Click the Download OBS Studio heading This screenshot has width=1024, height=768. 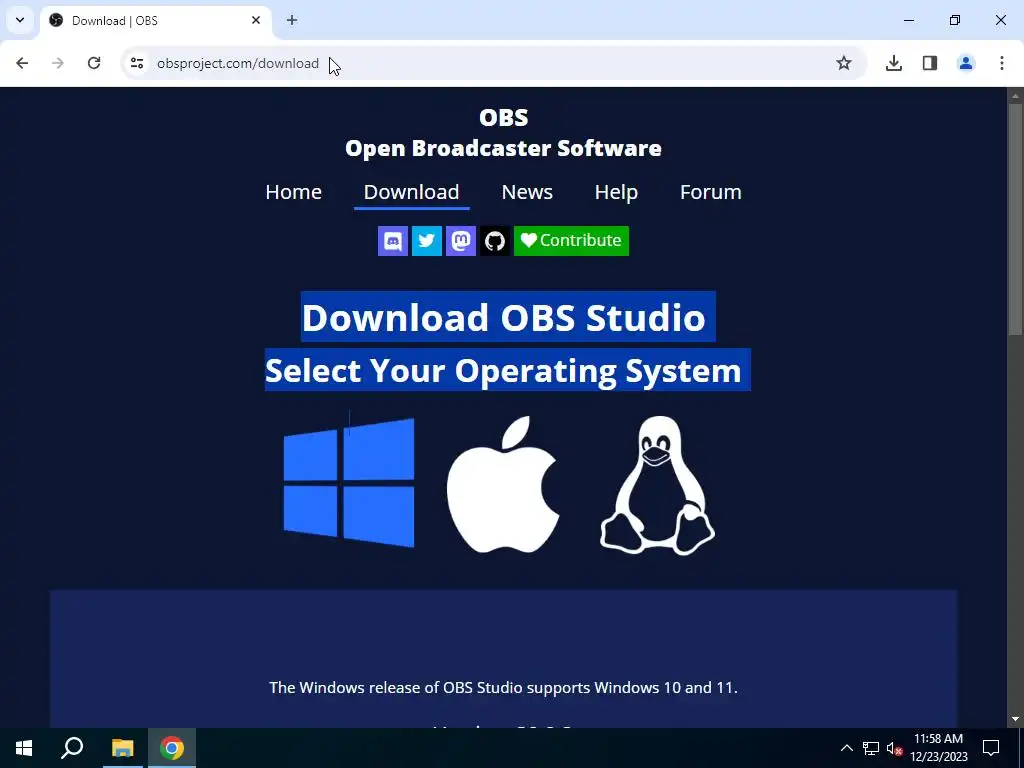pyautogui.click(x=504, y=317)
